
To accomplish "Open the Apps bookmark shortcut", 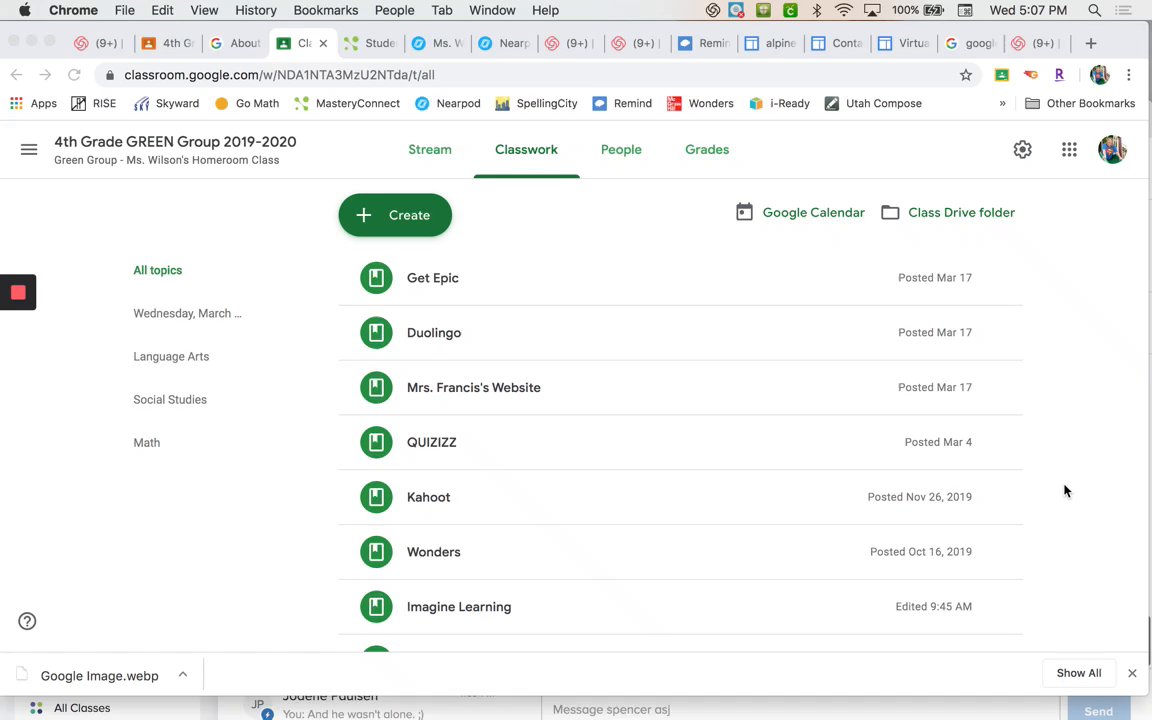I will coord(33,104).
